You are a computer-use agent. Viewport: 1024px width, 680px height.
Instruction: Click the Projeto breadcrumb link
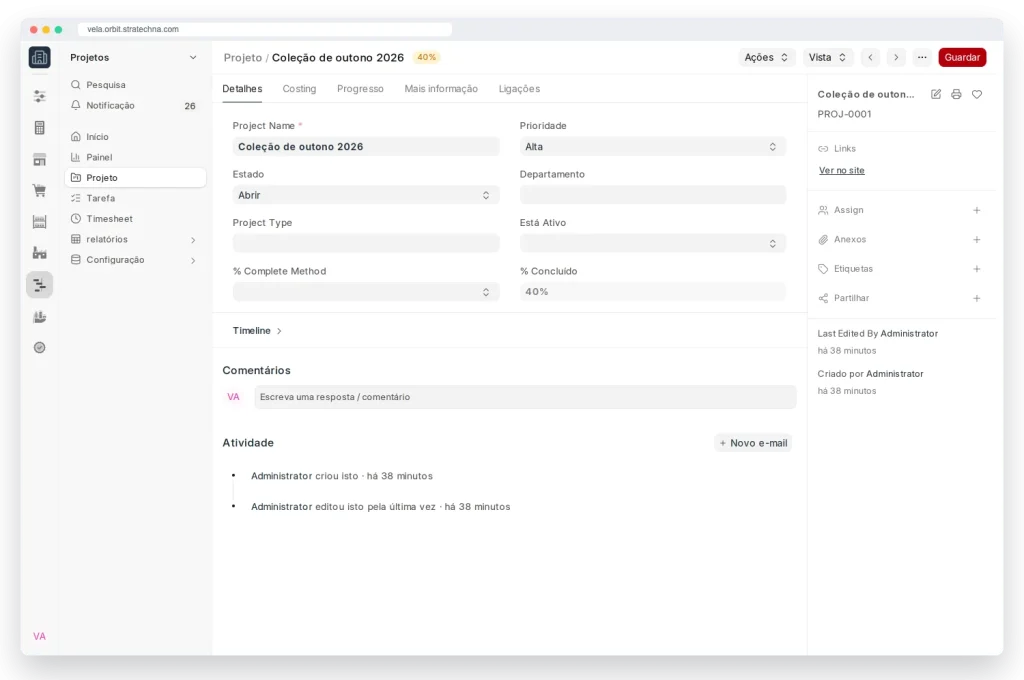[x=242, y=57]
